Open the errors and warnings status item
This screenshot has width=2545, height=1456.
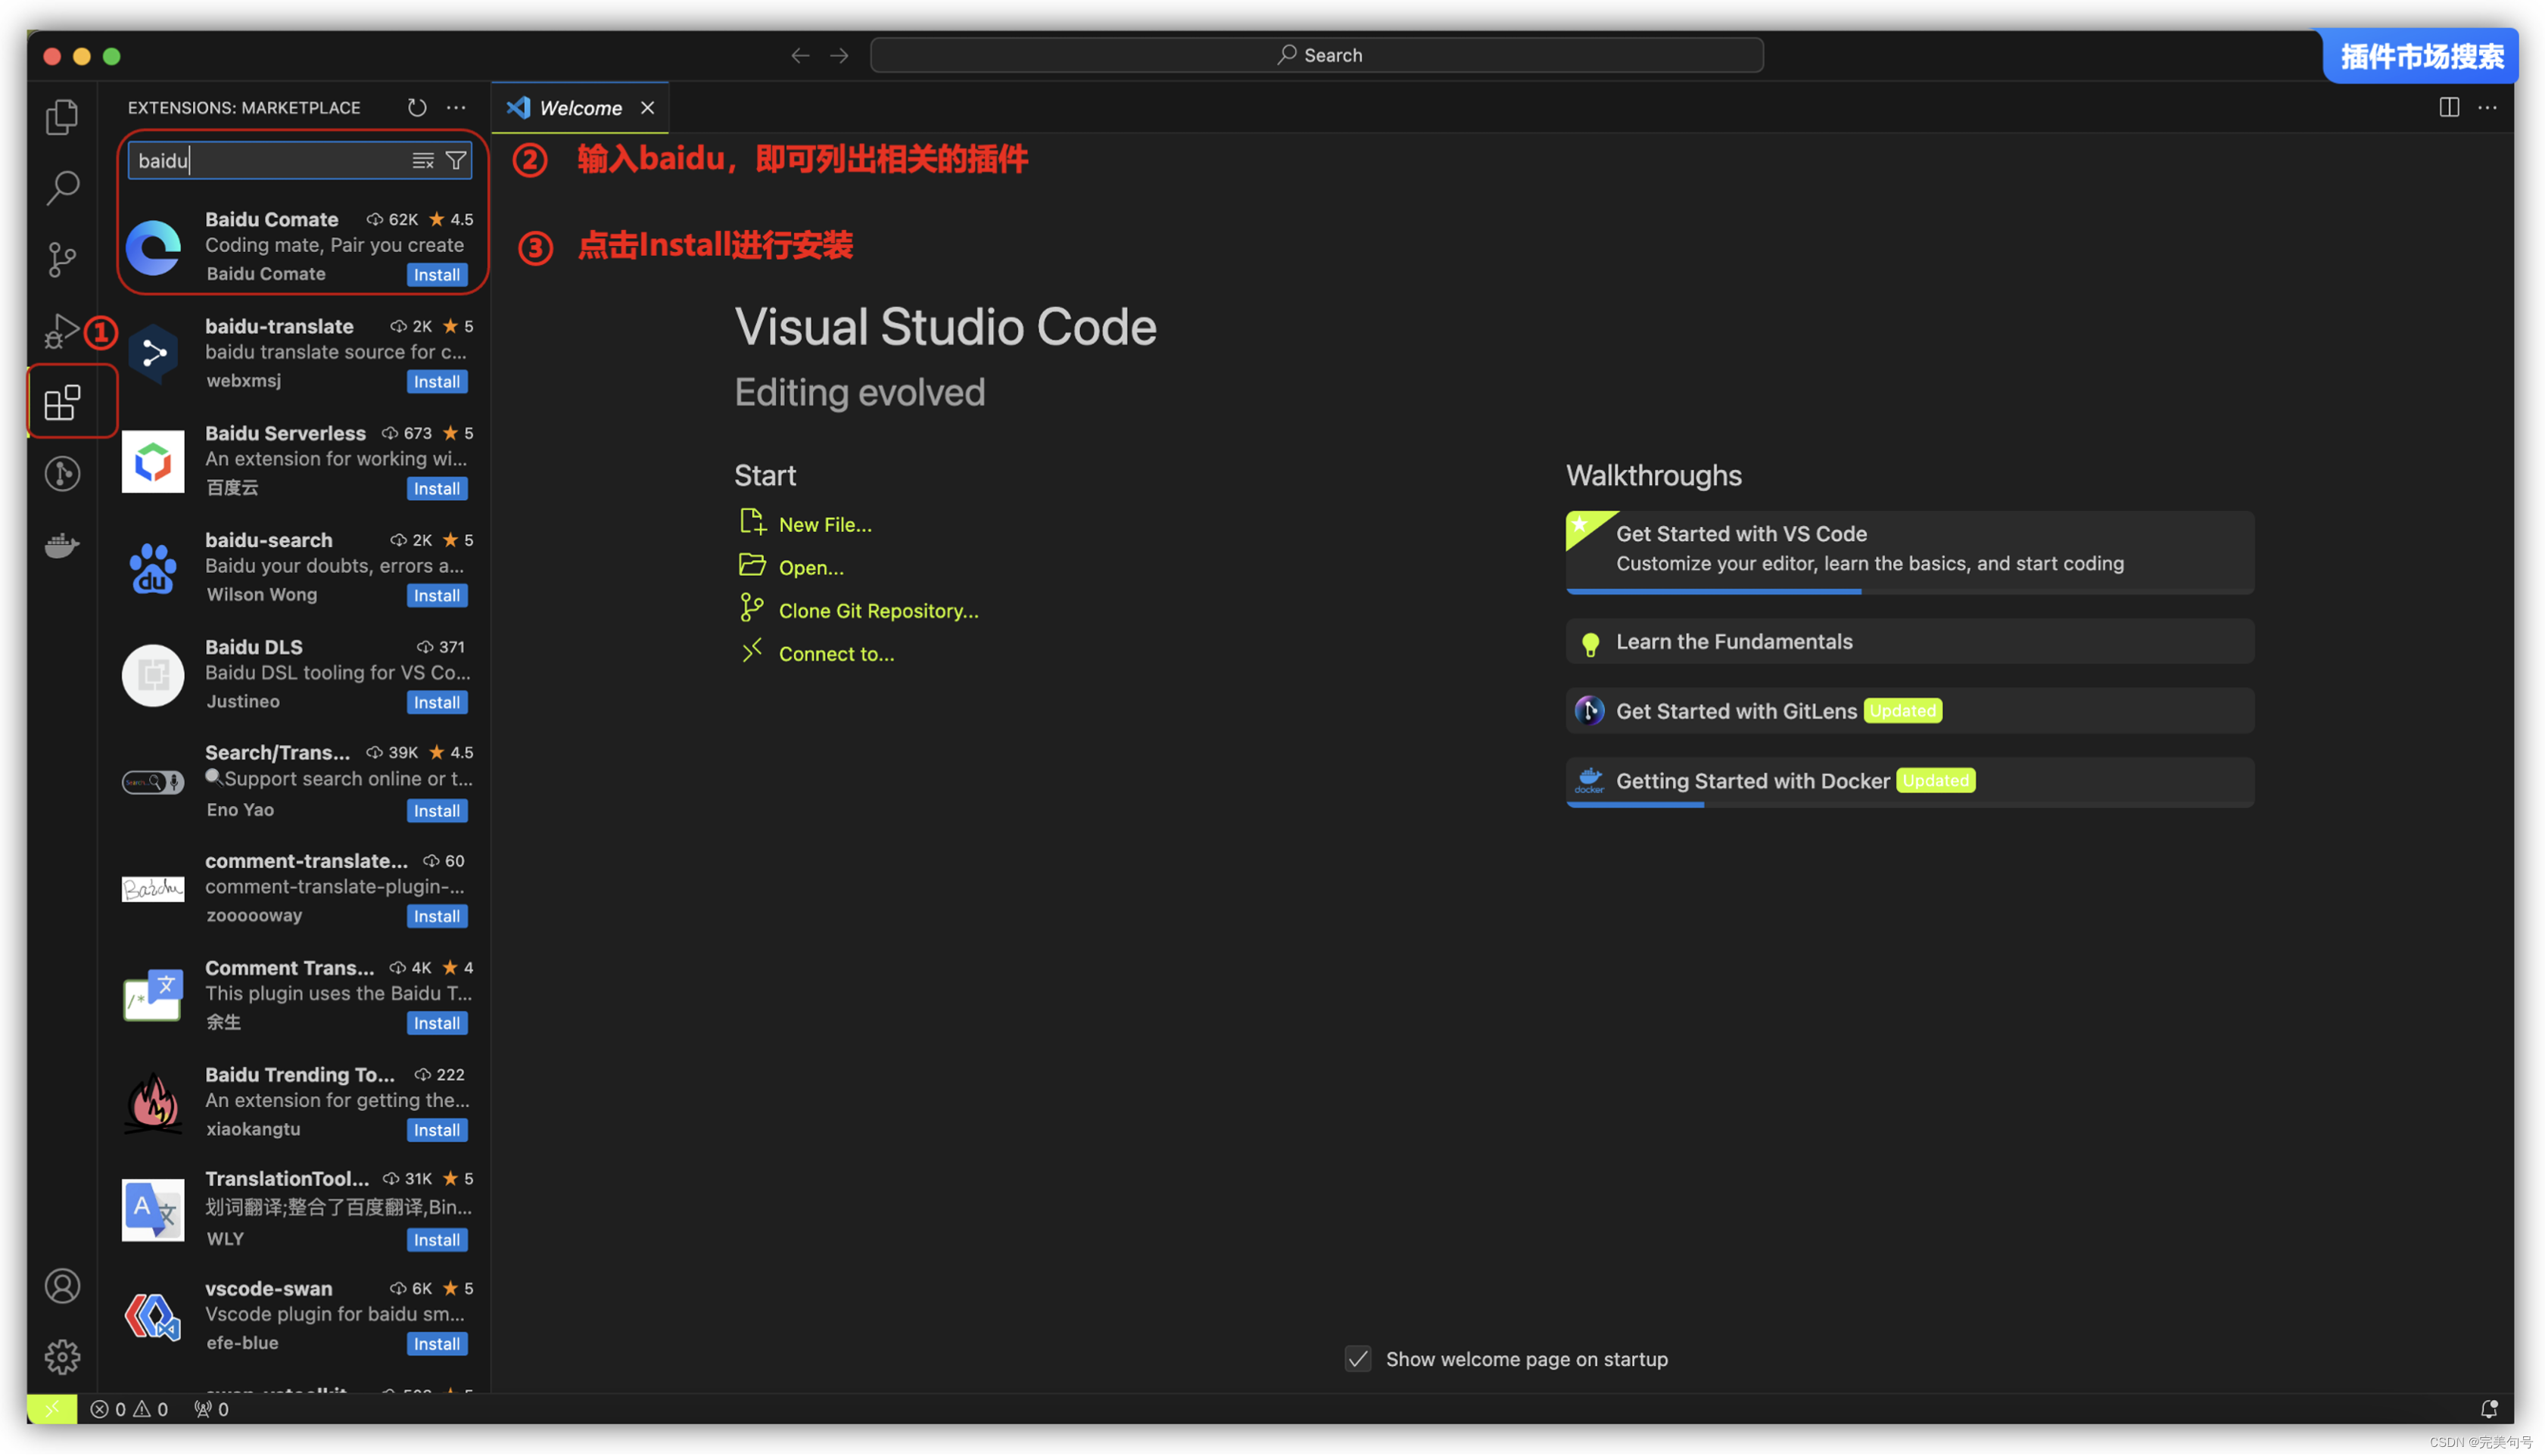pos(129,1409)
